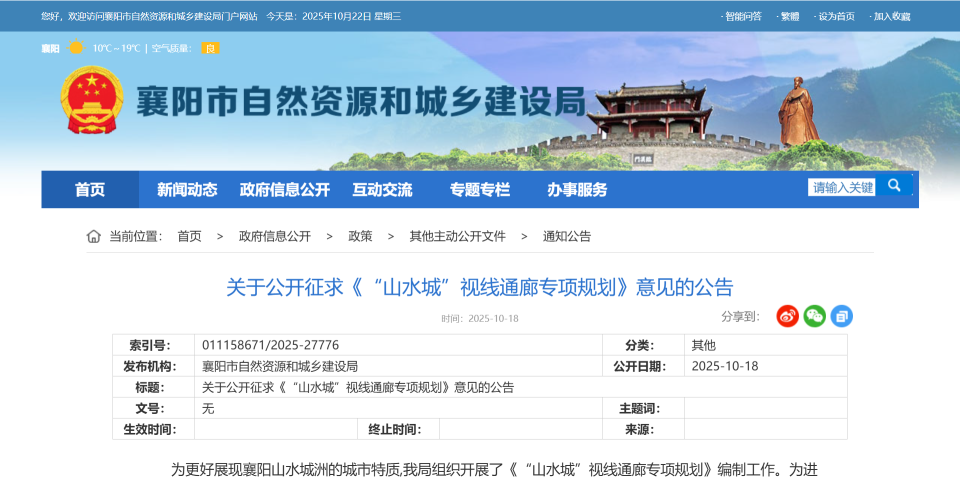Go to 其他主动公开文件 in breadcrumb
Image resolution: width=960 pixels, height=480 pixels.
457,236
